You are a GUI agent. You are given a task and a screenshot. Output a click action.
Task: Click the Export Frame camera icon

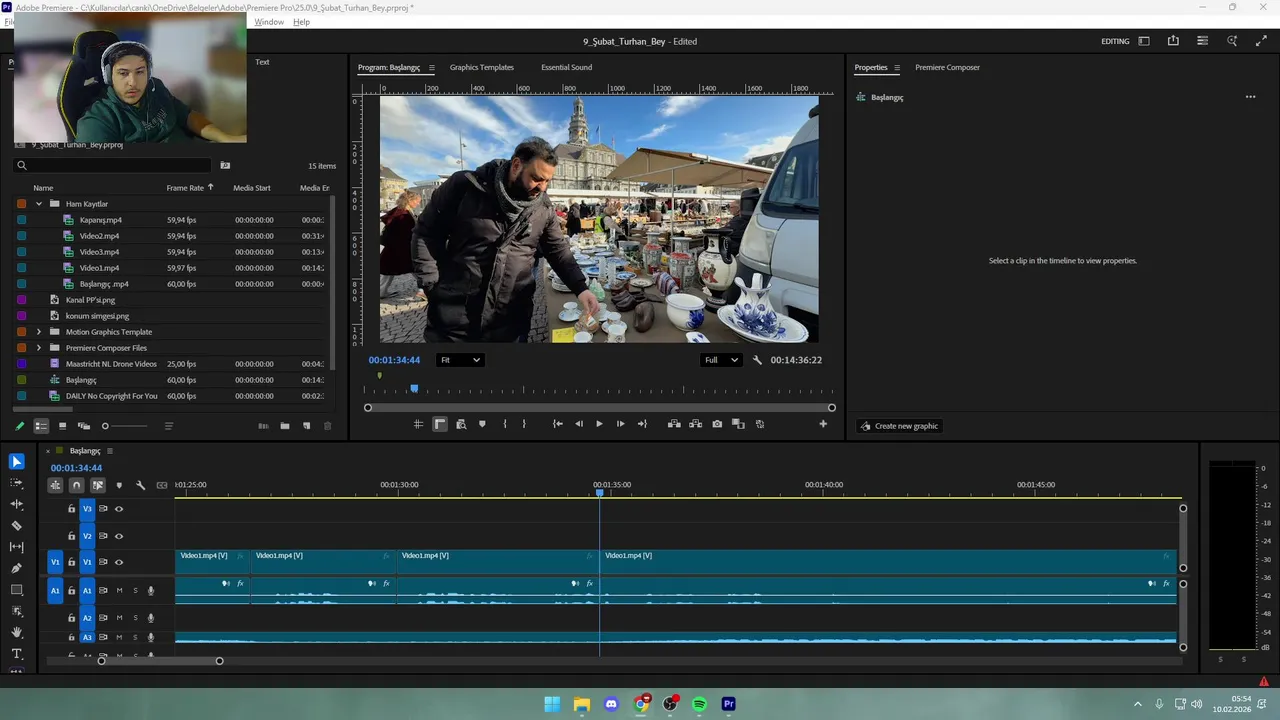(717, 424)
